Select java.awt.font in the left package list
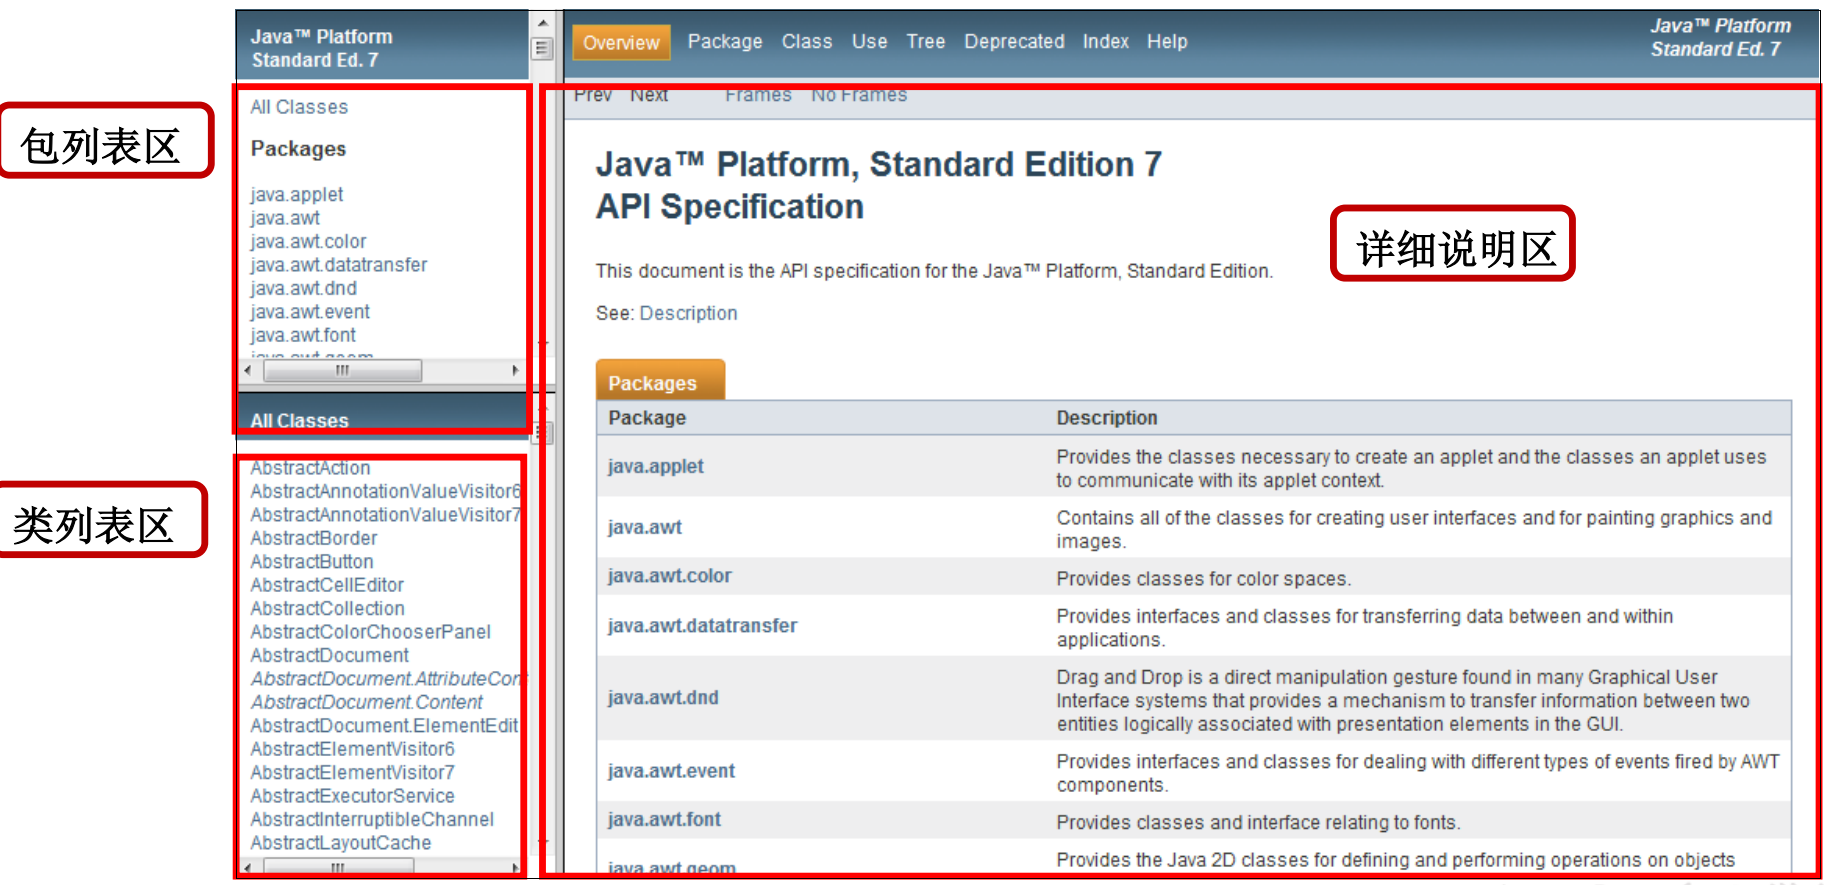 303,335
